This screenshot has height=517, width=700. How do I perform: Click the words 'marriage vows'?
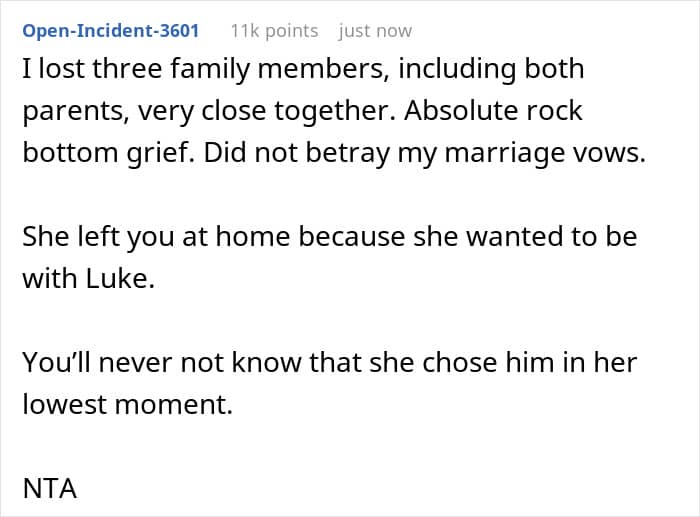(x=545, y=153)
